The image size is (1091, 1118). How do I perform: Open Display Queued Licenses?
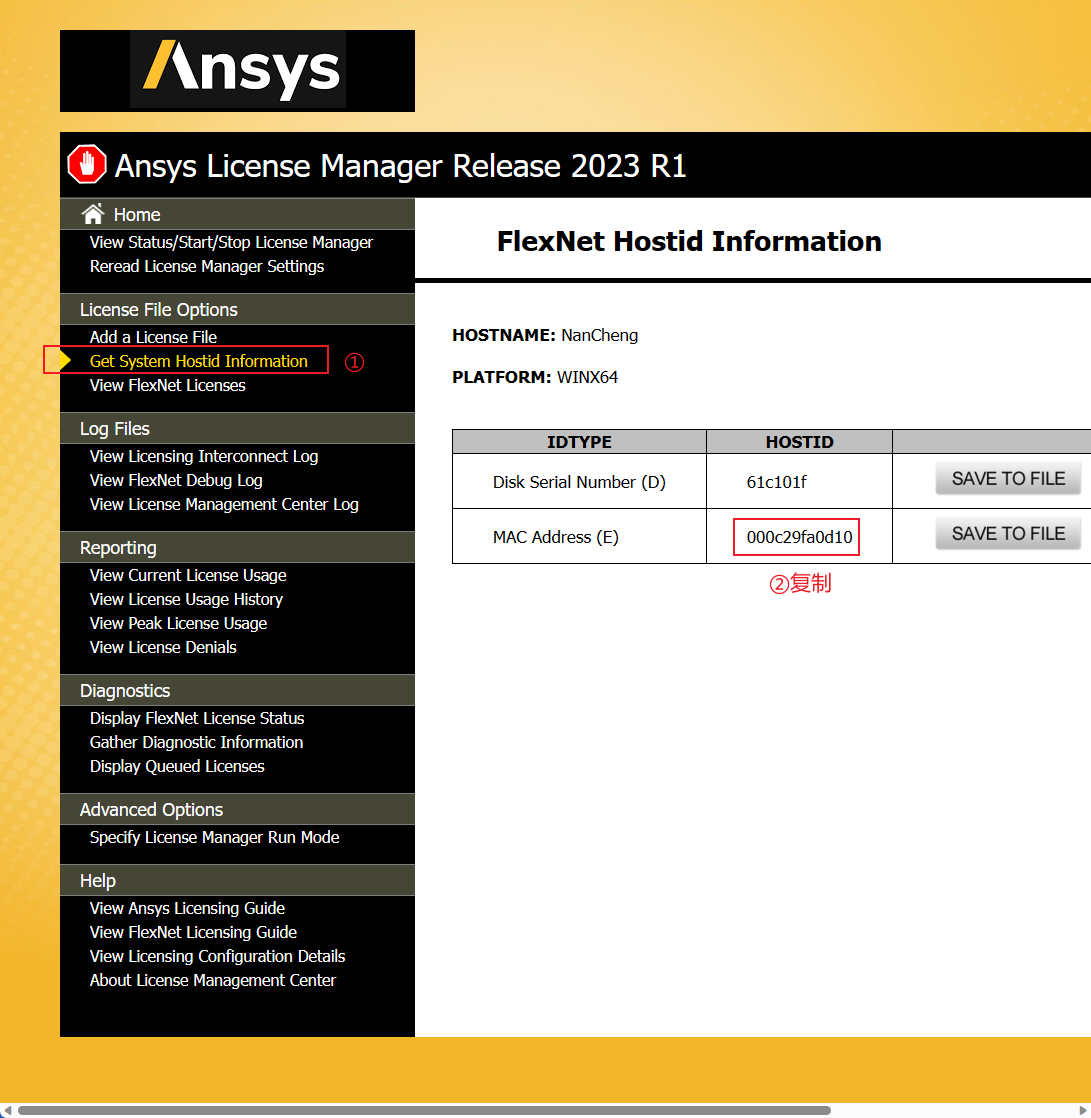tap(177, 766)
